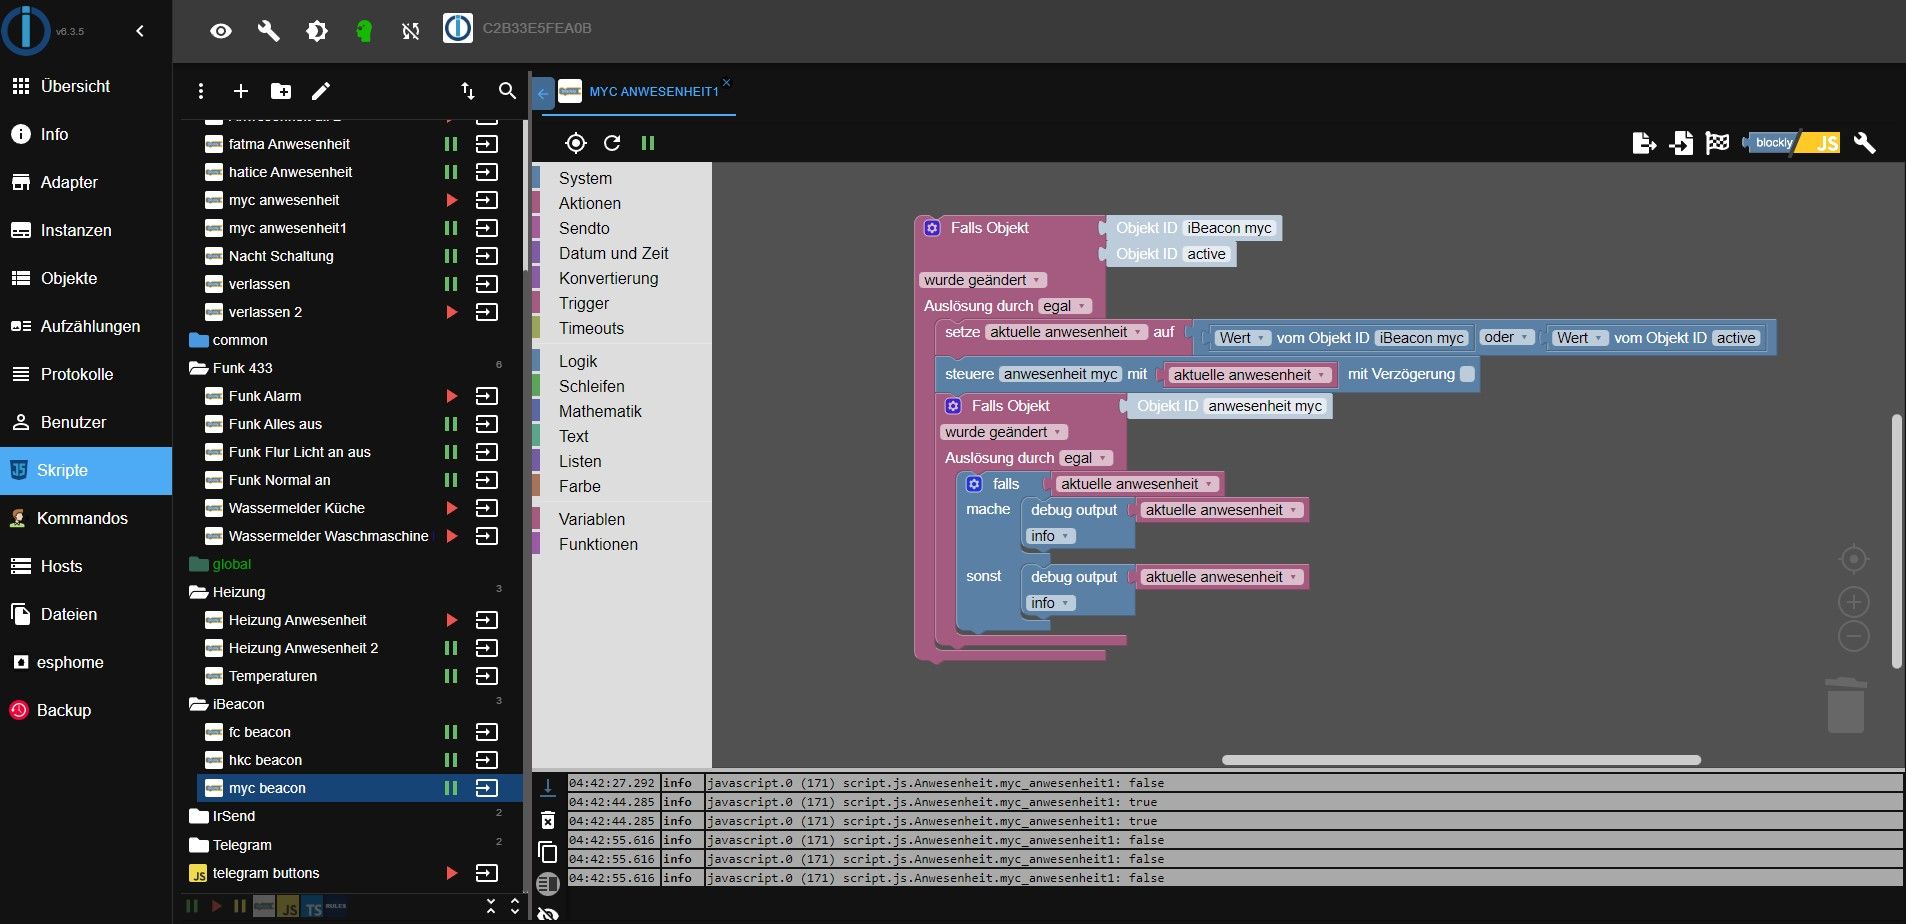Image resolution: width=1906 pixels, height=924 pixels.
Task: Start the 'myc anwesenheit' script with play button
Action: click(x=451, y=200)
